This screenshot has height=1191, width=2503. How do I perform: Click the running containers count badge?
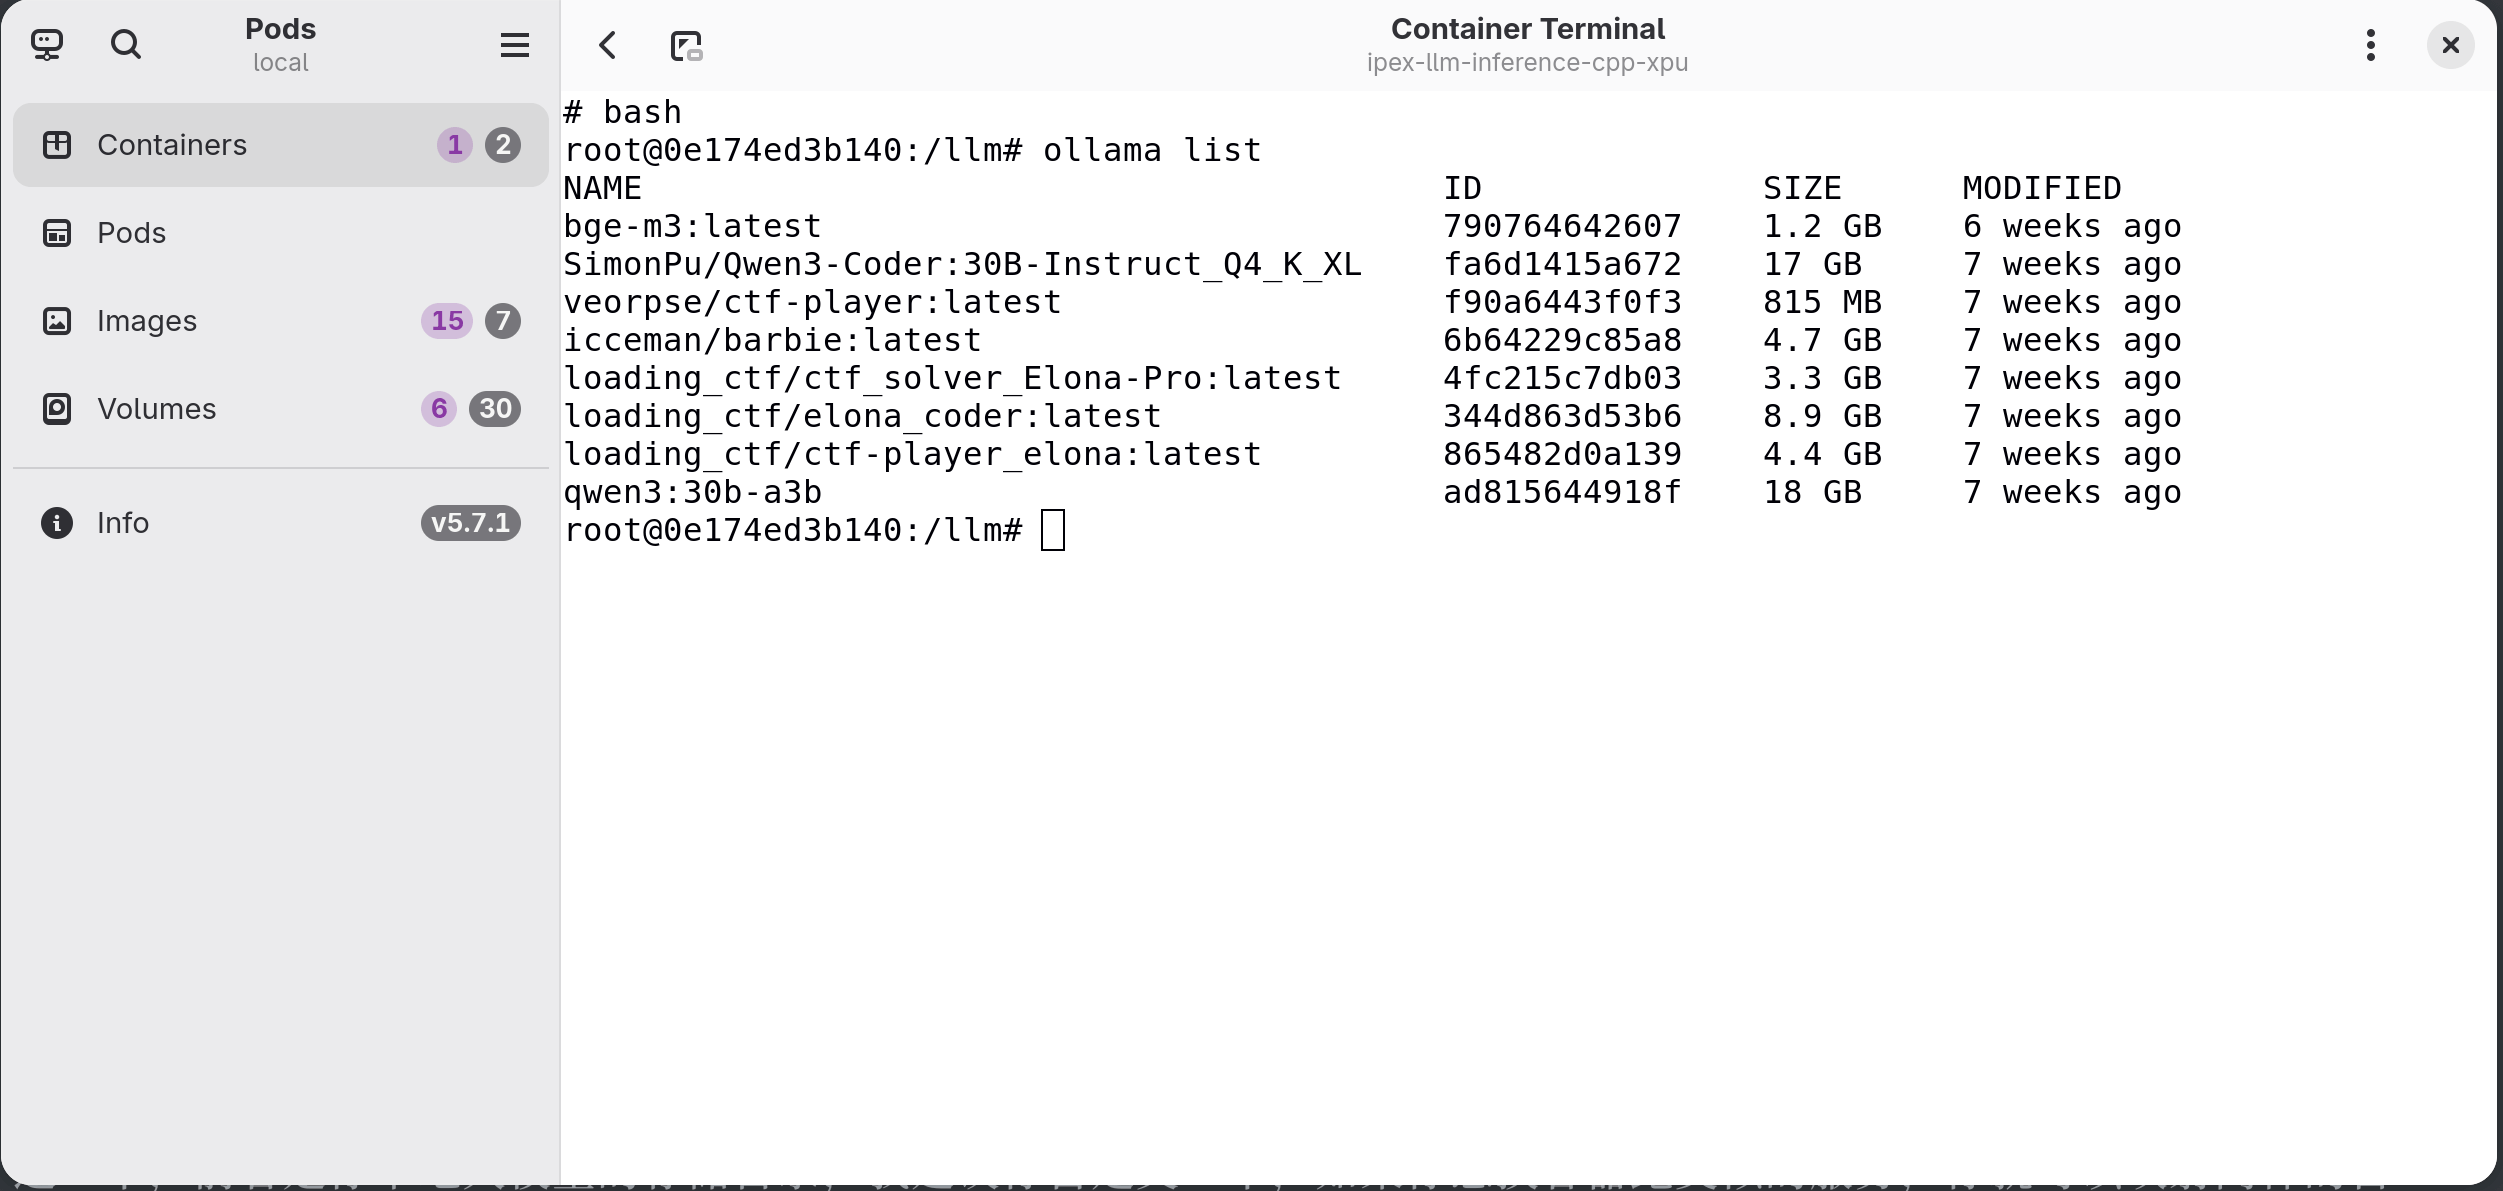click(x=455, y=144)
